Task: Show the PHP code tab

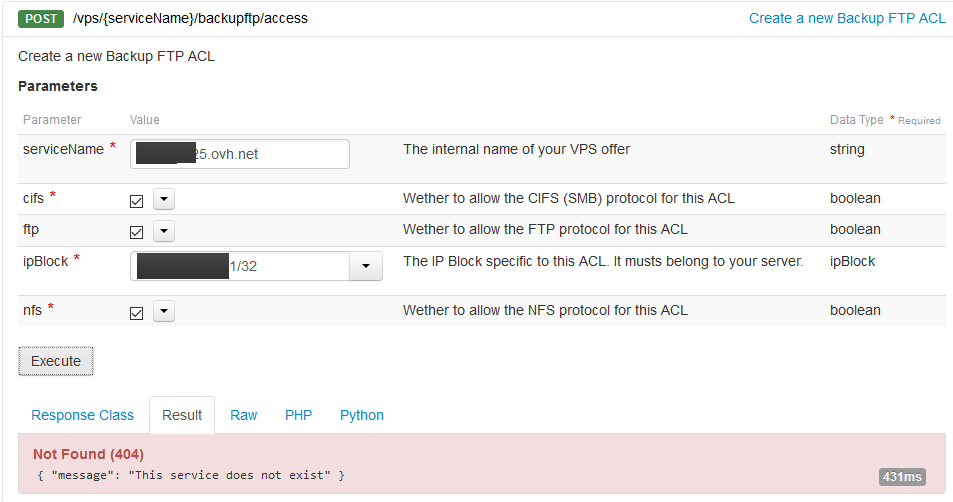Action: click(298, 415)
